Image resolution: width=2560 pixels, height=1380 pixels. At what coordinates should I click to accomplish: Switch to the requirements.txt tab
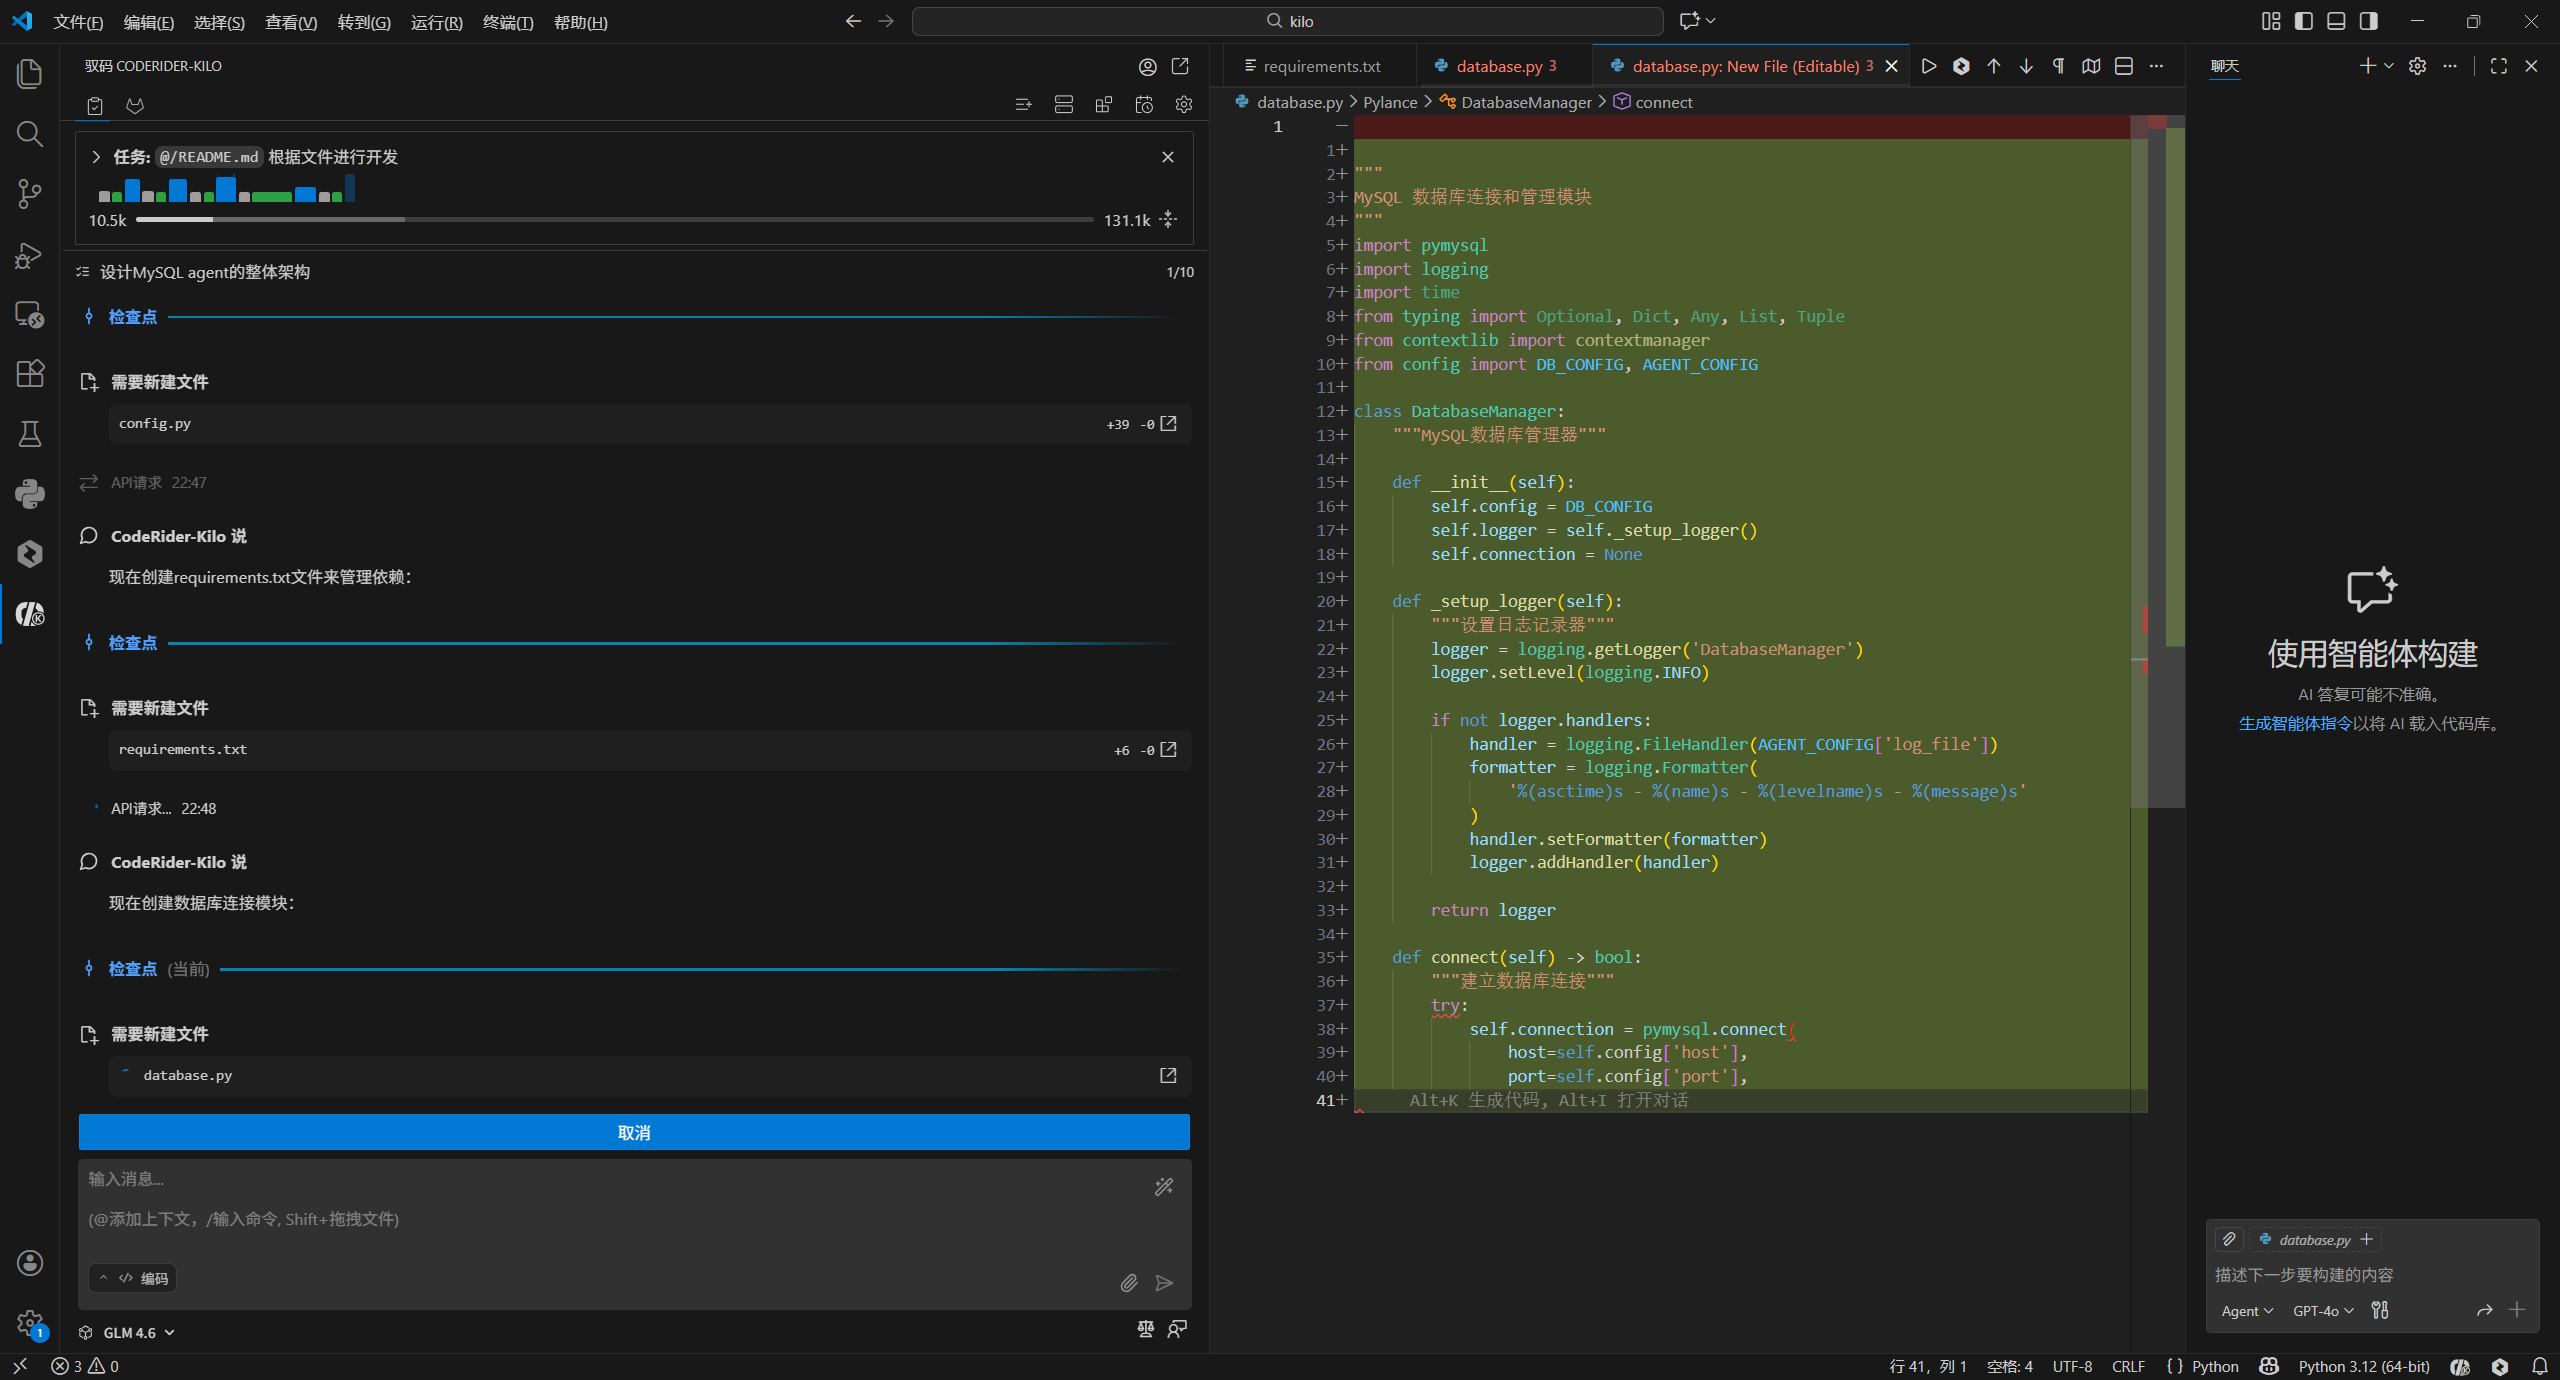pos(1320,66)
